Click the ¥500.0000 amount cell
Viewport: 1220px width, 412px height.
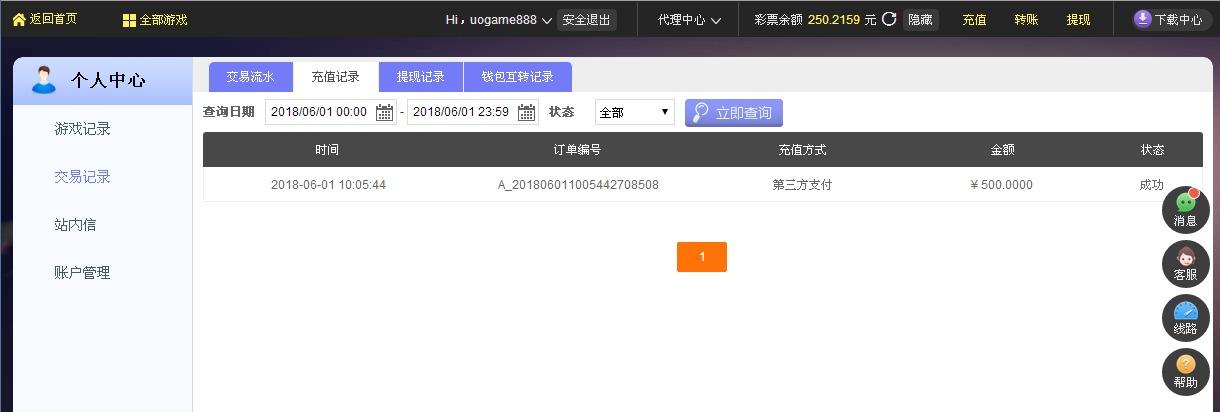click(1001, 185)
